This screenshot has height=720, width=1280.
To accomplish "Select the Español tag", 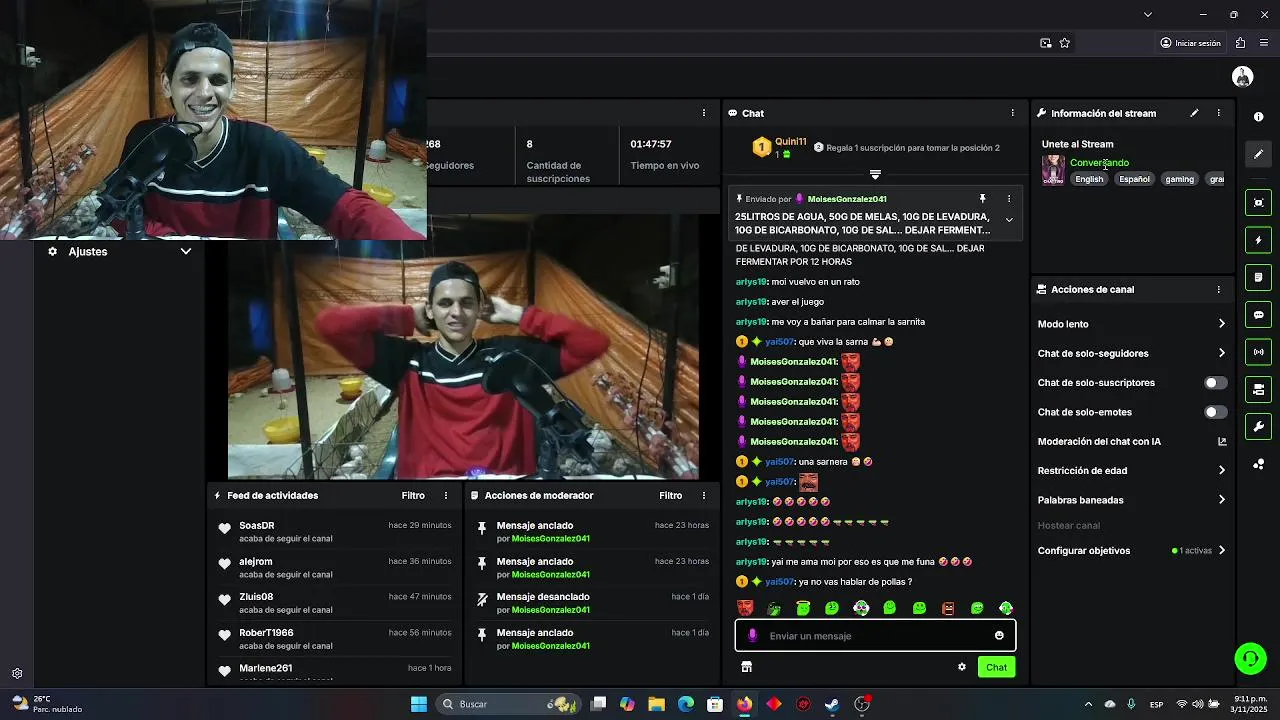I will [1134, 179].
